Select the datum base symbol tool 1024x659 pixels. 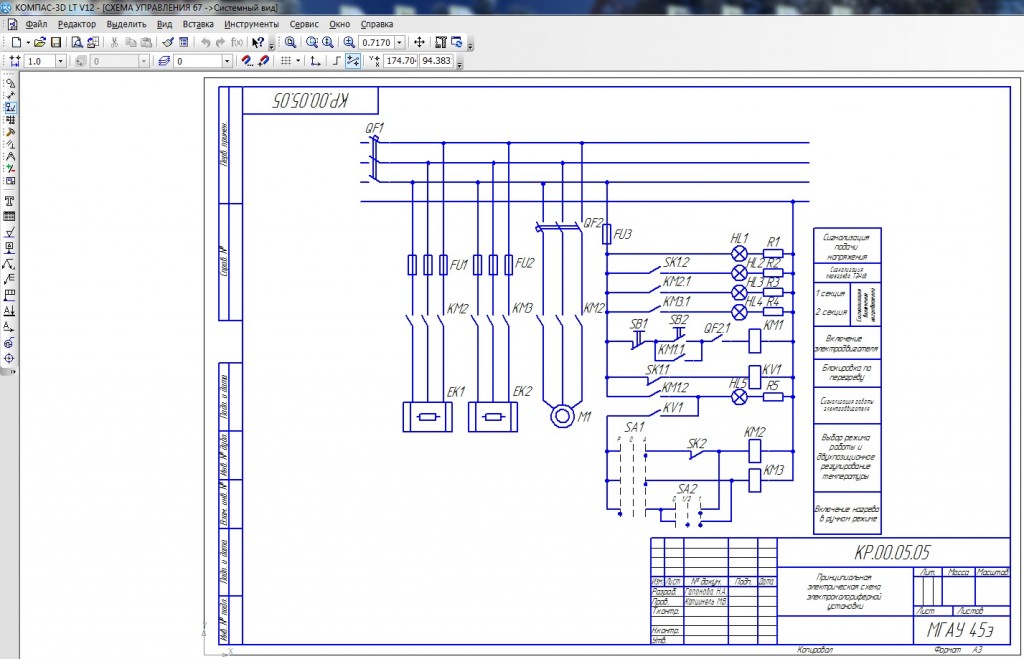(x=9, y=248)
